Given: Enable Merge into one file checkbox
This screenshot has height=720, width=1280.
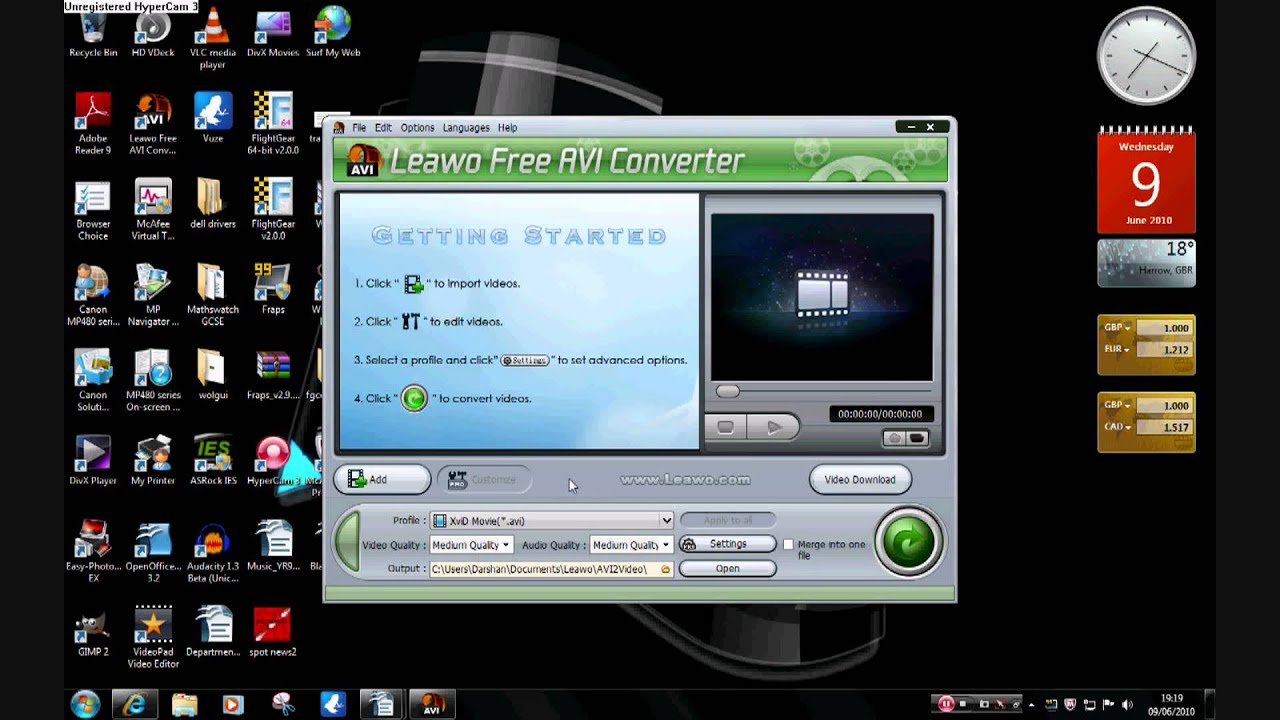Looking at the screenshot, I should tap(788, 545).
